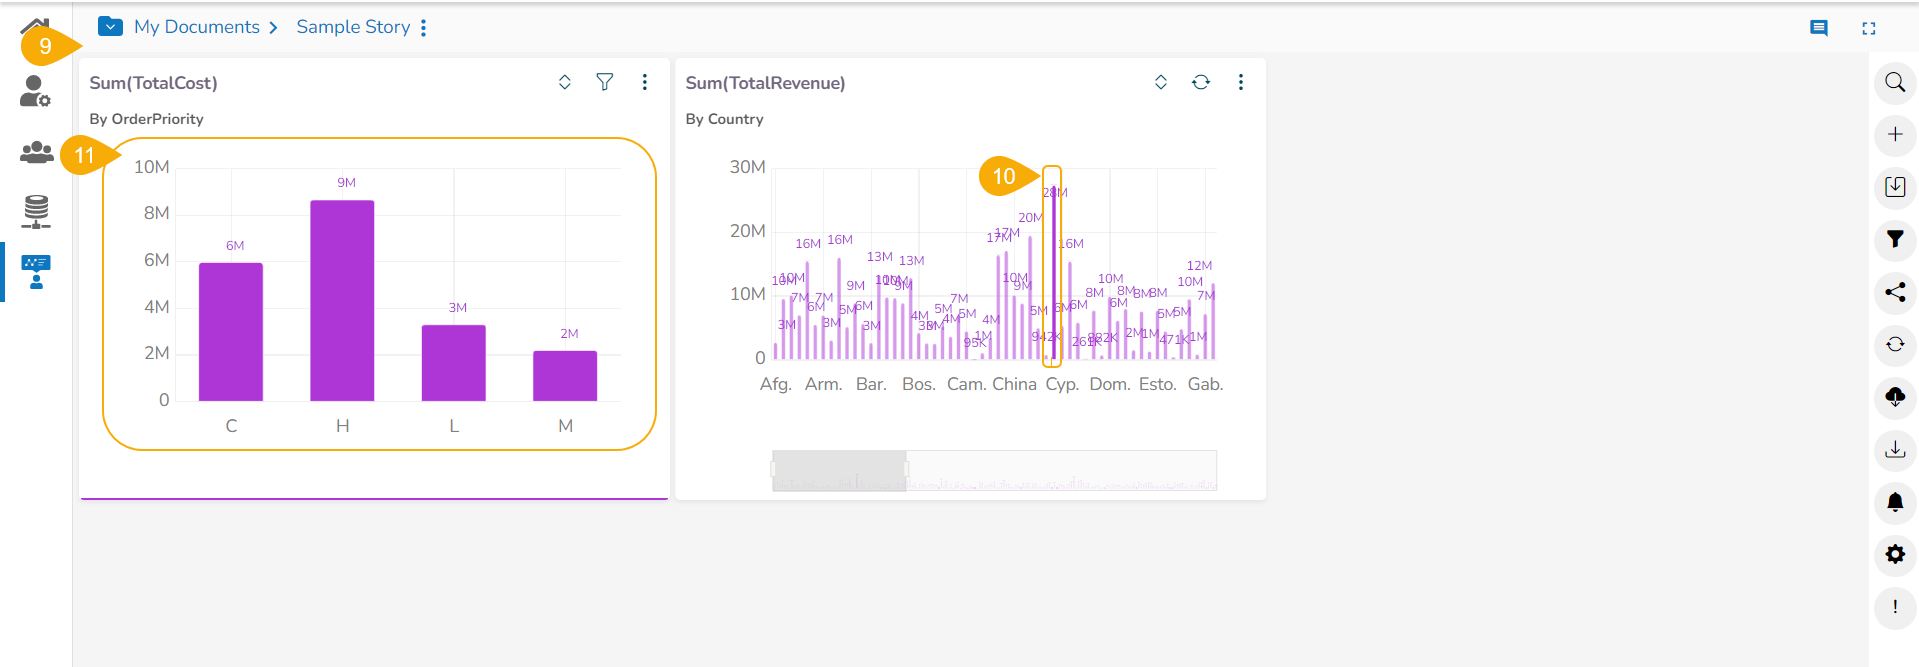Open the comments chat icon at top
This screenshot has height=667, width=1919.
pos(1819,28)
